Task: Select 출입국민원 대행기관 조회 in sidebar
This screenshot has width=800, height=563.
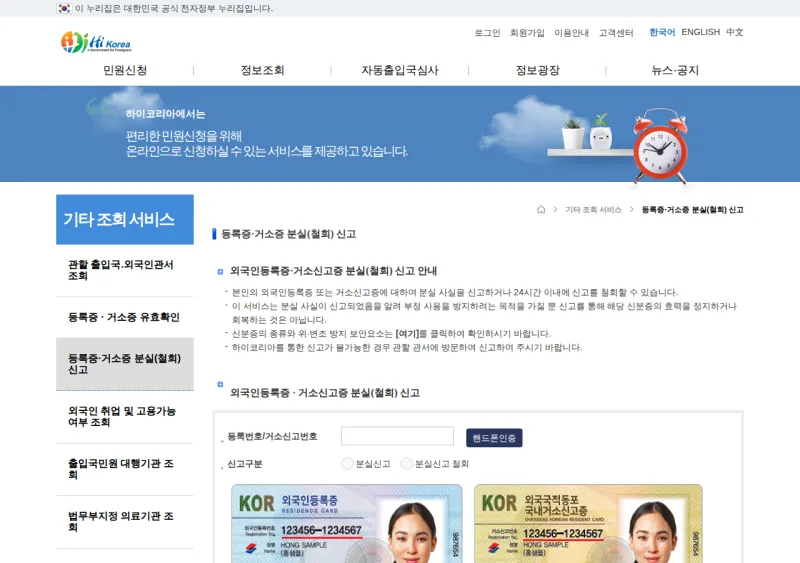Action: (x=125, y=469)
